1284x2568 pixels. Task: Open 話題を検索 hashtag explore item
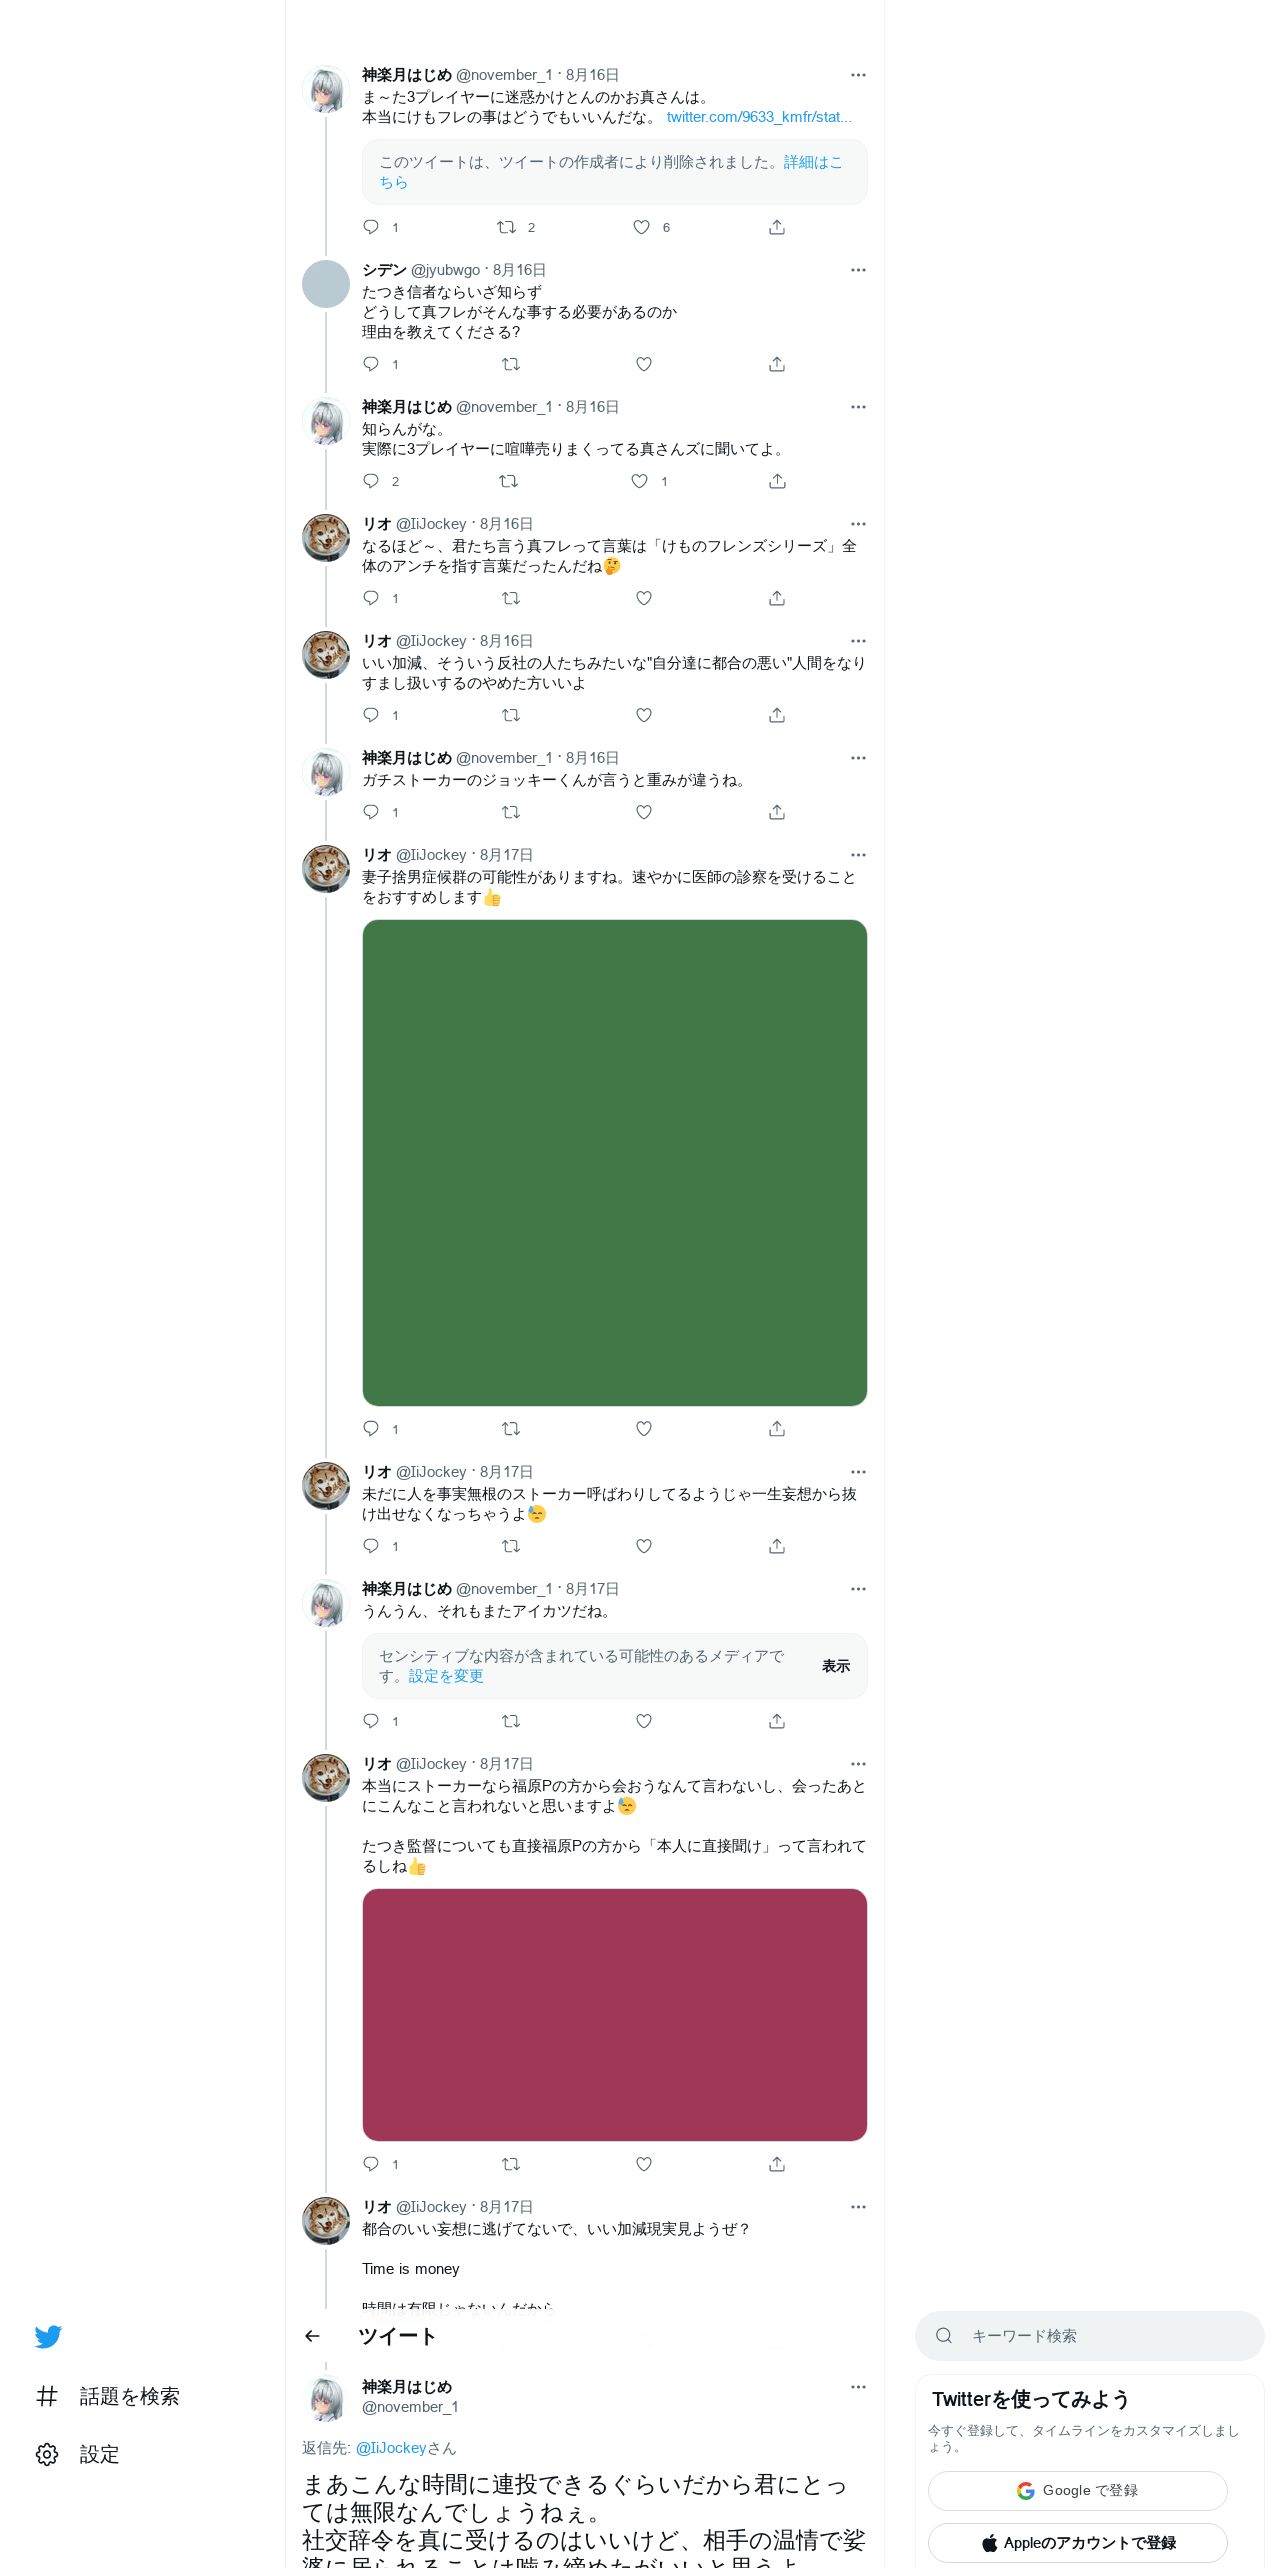(x=108, y=2396)
